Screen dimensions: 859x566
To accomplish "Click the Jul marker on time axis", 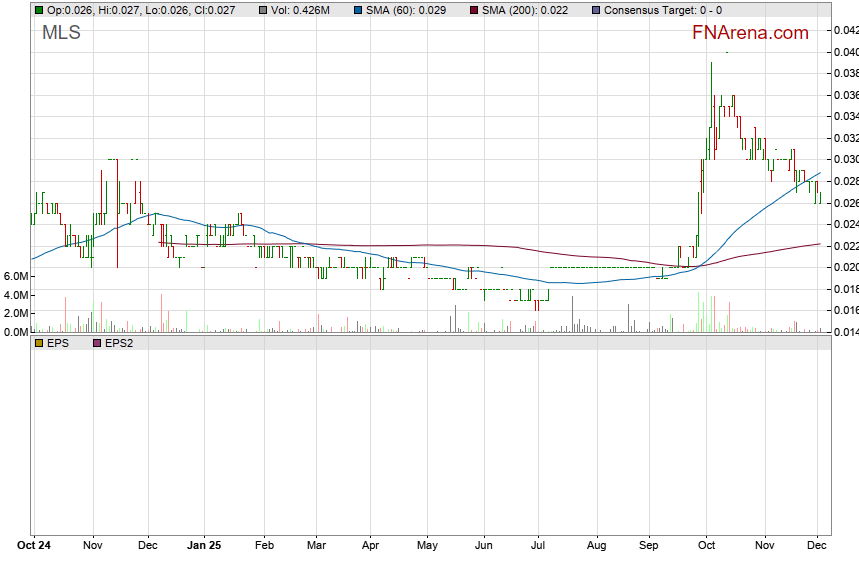I will (x=538, y=546).
